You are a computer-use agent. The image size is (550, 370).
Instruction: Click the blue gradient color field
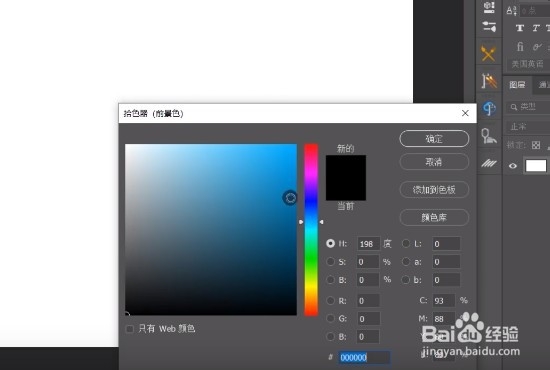tap(211, 229)
